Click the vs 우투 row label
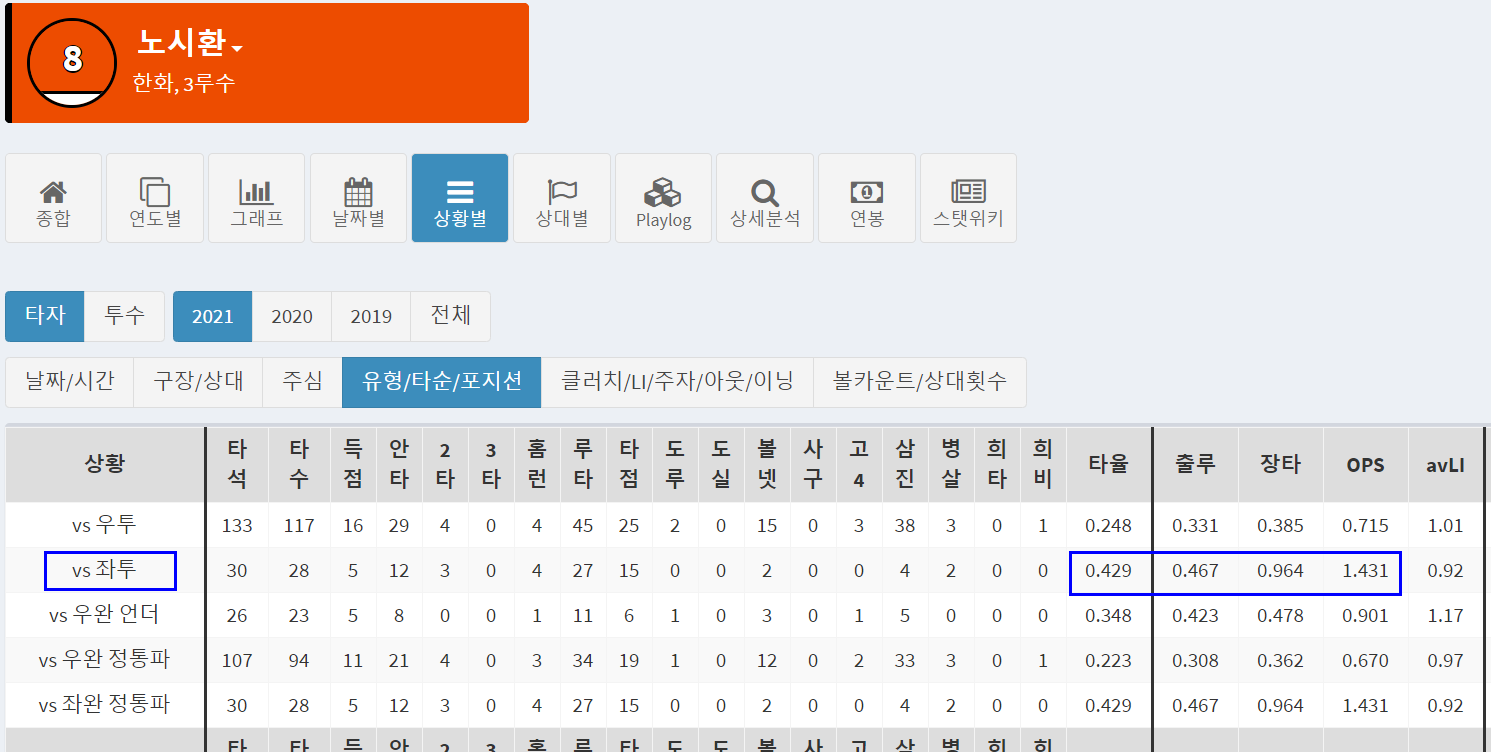1491x752 pixels. [x=104, y=525]
